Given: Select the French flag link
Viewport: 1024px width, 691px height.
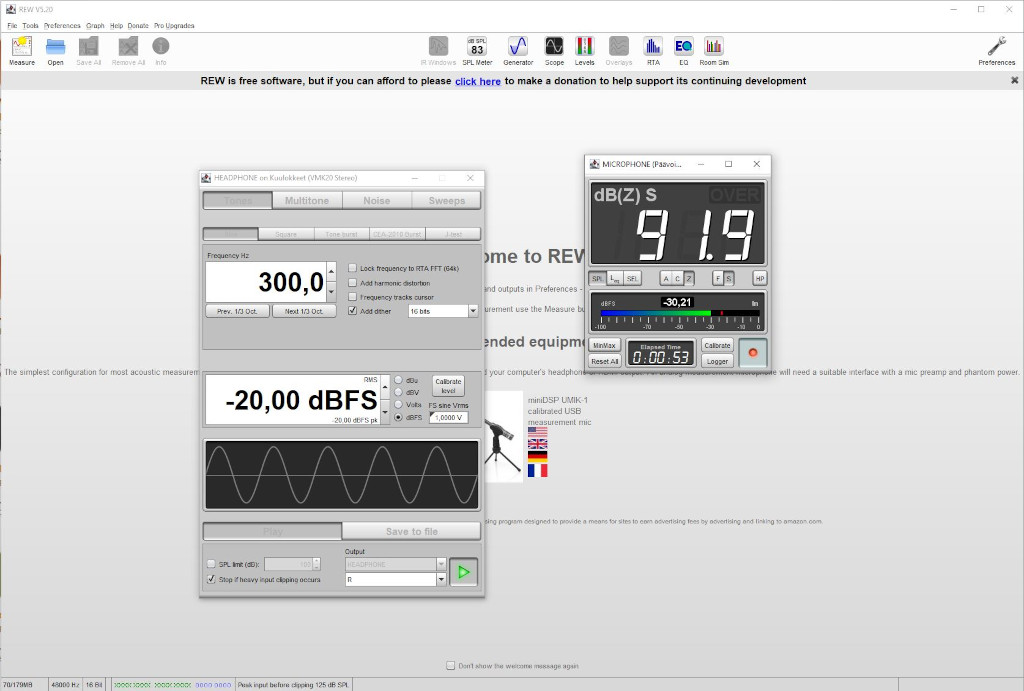Looking at the screenshot, I should tap(537, 470).
